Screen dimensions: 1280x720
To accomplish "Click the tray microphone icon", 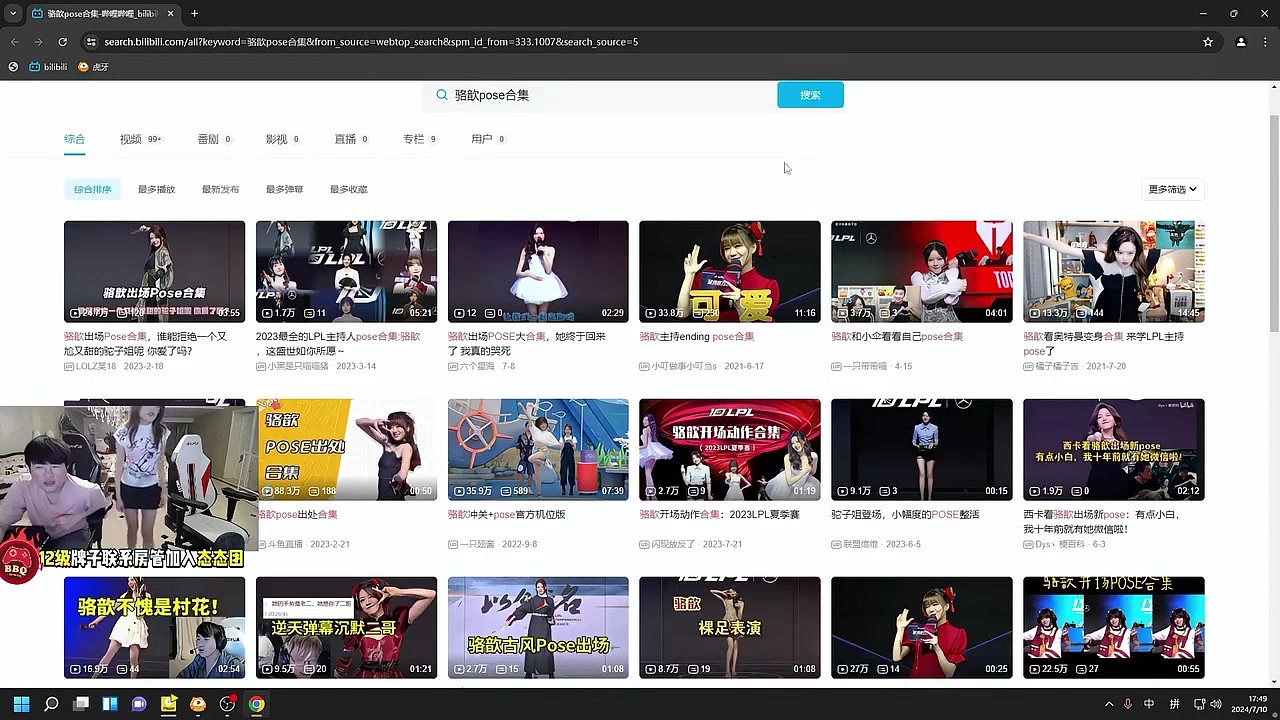I will pyautogui.click(x=1129, y=704).
